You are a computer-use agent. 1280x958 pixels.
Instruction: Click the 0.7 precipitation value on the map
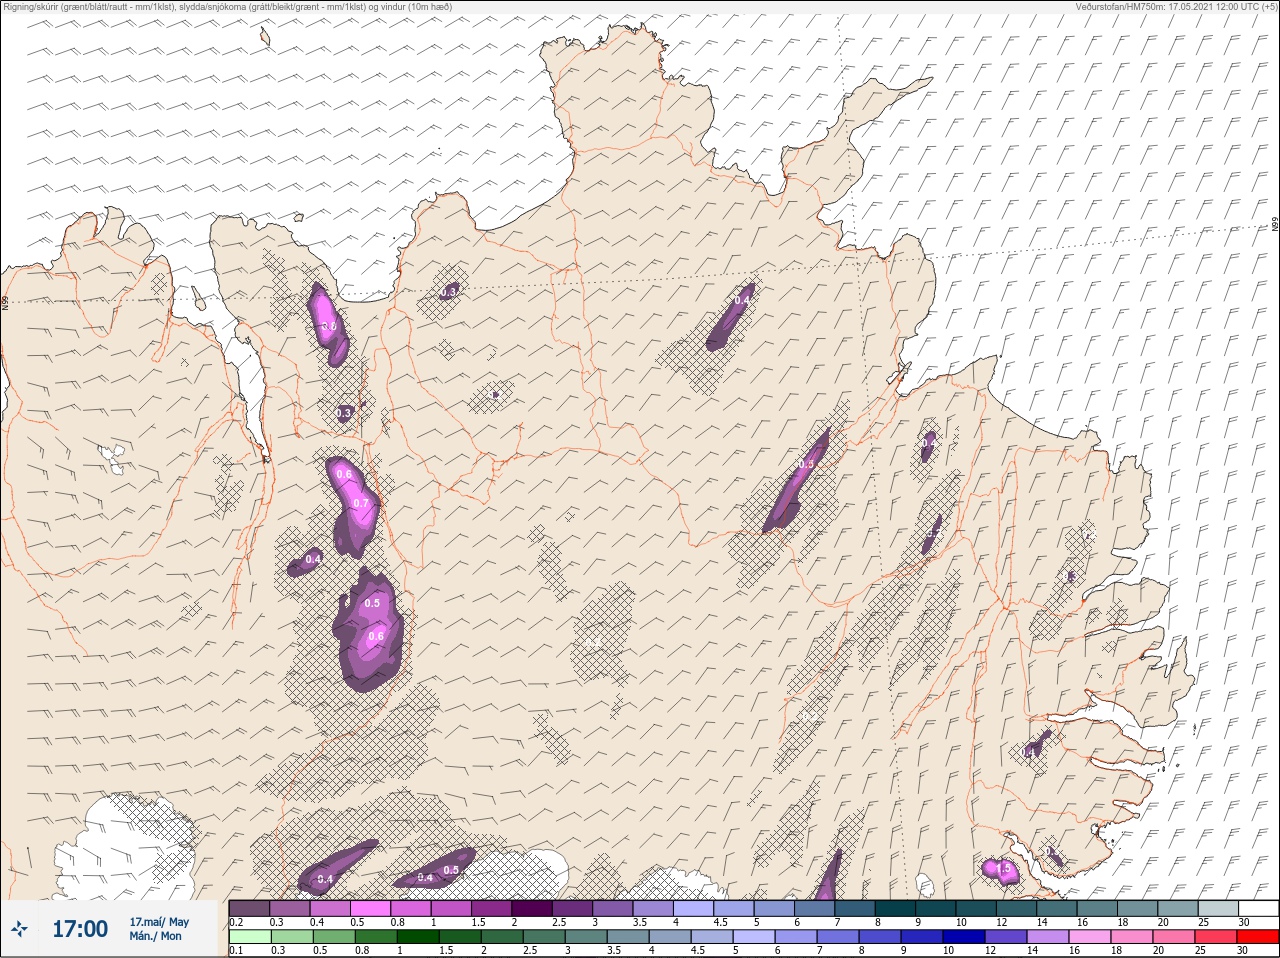pos(361,503)
